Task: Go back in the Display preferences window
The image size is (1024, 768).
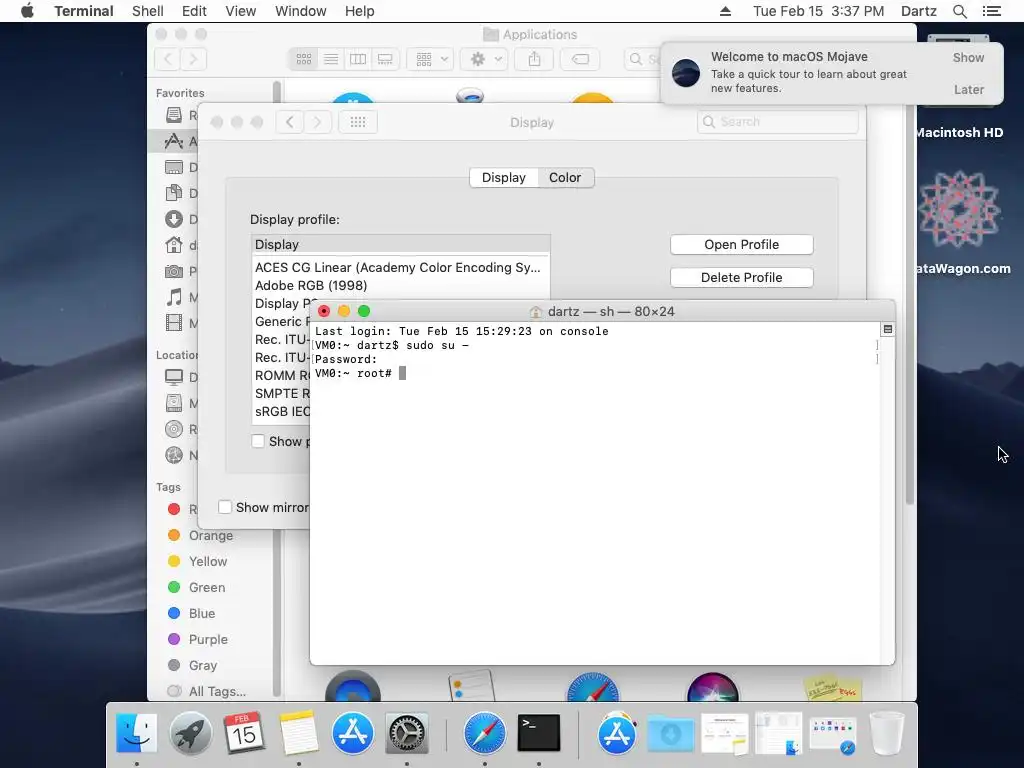Action: [x=290, y=122]
